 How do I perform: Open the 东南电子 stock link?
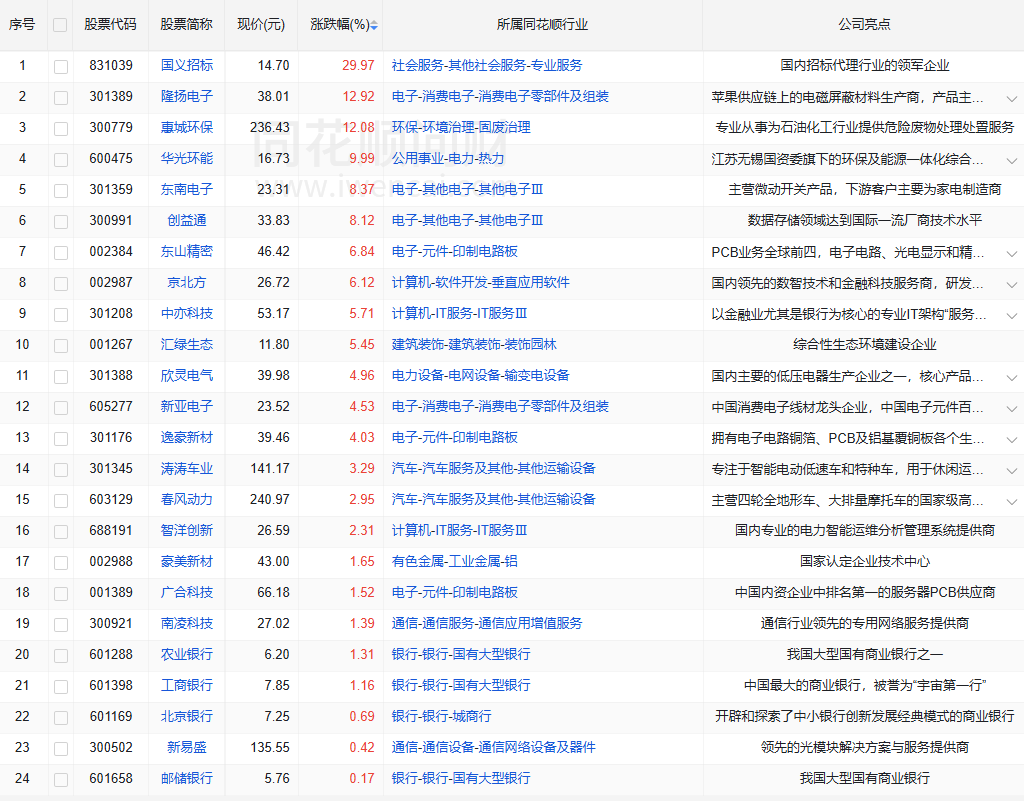(187, 189)
